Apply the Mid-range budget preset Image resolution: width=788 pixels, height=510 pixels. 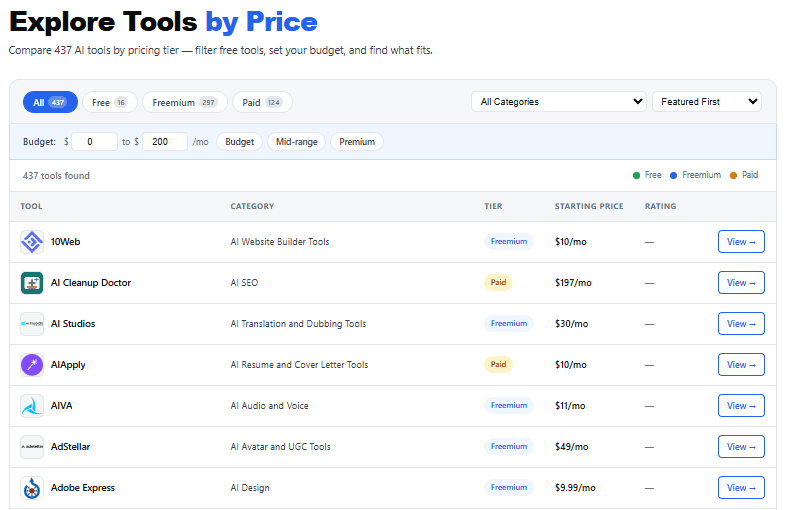click(x=297, y=142)
